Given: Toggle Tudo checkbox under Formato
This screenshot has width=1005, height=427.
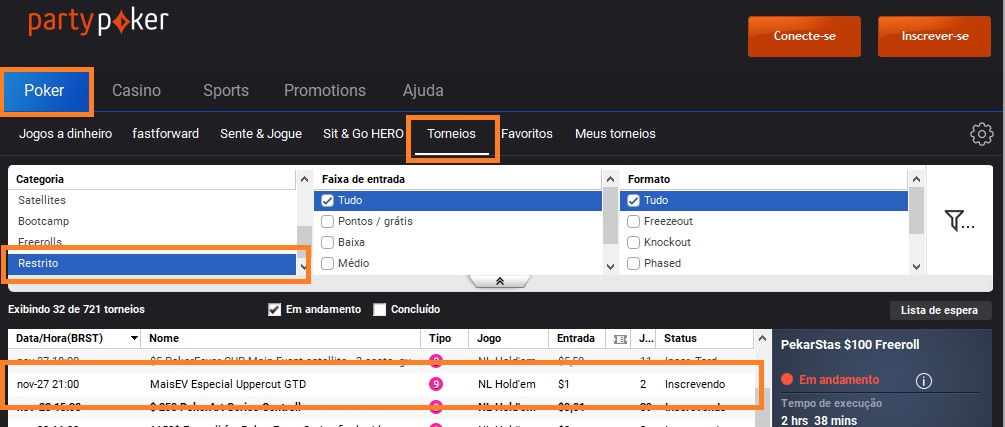Looking at the screenshot, I should point(633,201).
